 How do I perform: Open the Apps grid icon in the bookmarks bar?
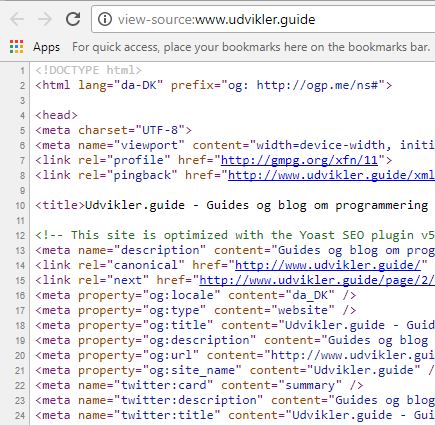pyautogui.click(x=16, y=47)
